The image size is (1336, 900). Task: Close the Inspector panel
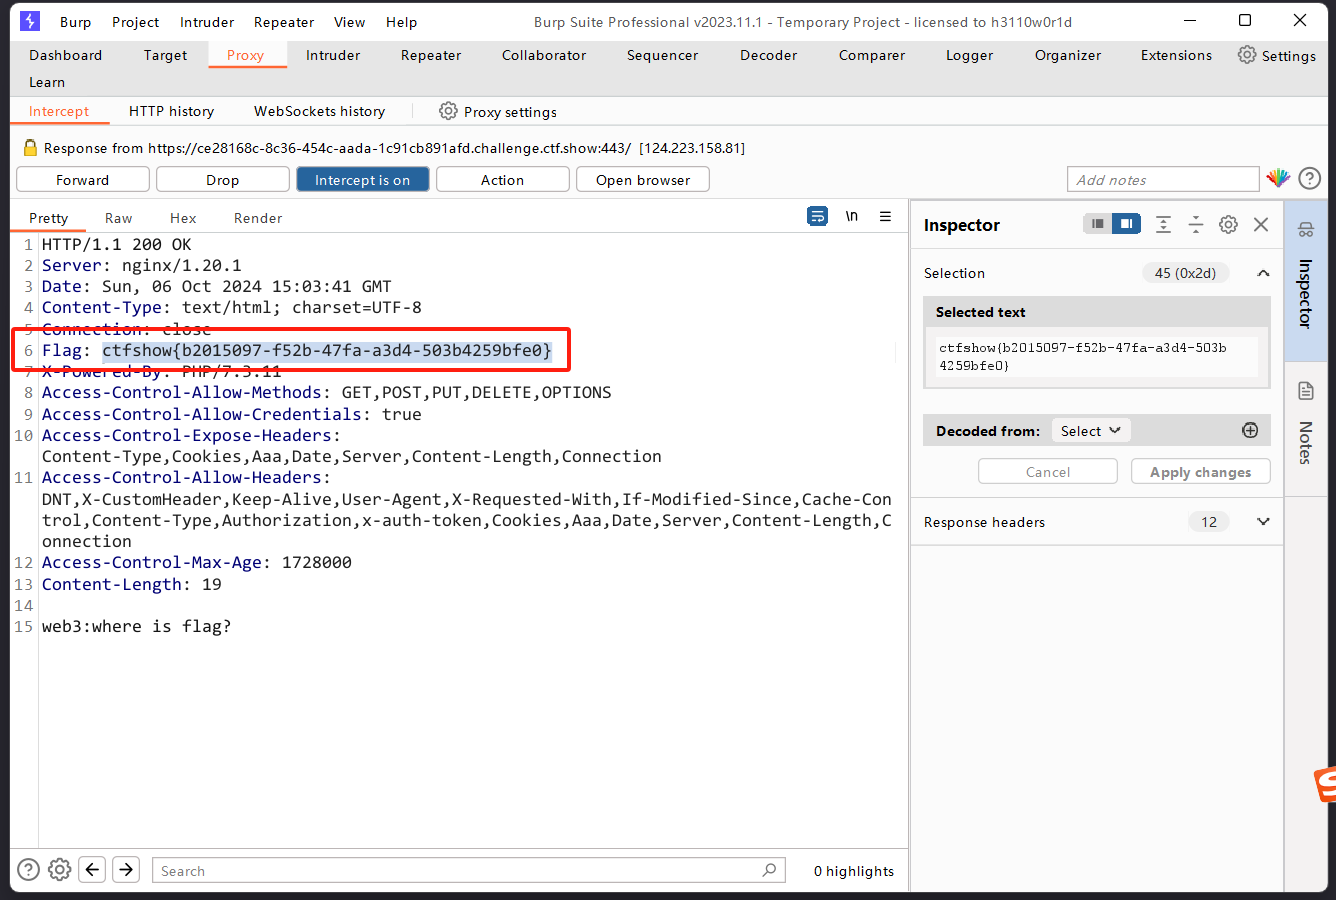1261,224
